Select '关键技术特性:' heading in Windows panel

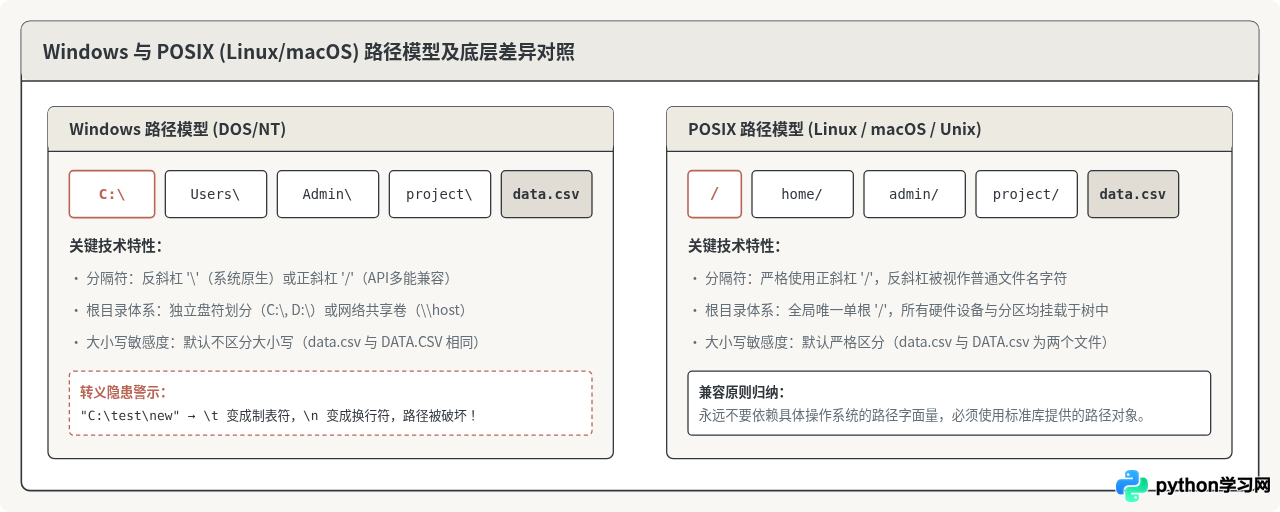pyautogui.click(x=116, y=246)
